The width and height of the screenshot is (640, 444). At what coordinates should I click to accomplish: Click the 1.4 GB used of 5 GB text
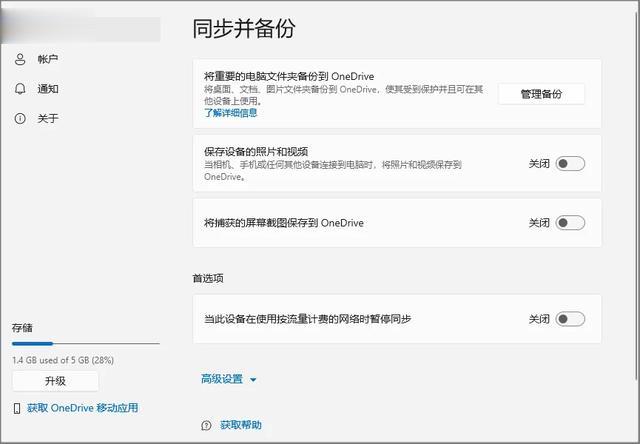(x=63, y=360)
